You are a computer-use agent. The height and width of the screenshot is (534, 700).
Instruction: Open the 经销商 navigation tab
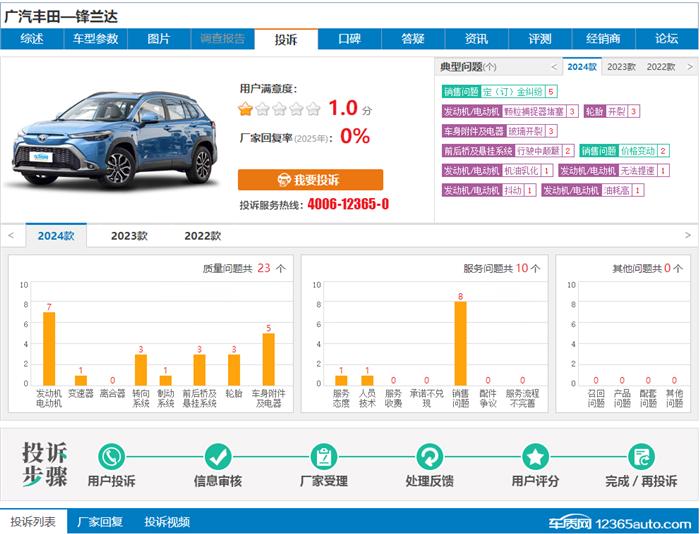point(603,39)
